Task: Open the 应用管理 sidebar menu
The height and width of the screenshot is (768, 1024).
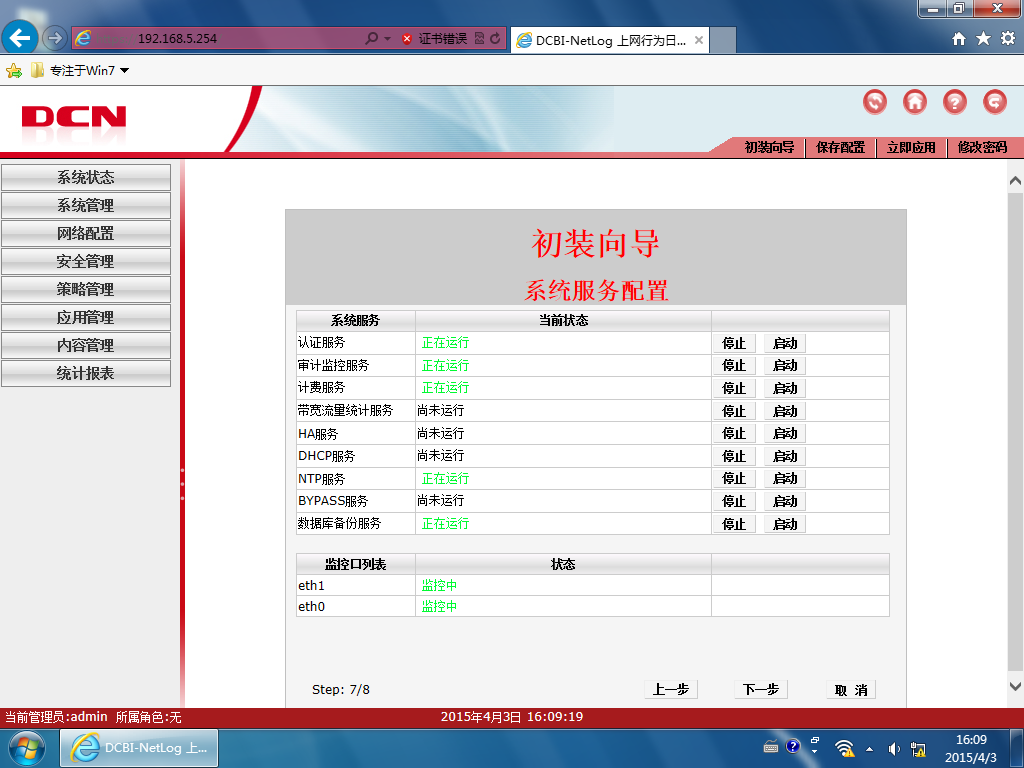Action: [x=86, y=317]
